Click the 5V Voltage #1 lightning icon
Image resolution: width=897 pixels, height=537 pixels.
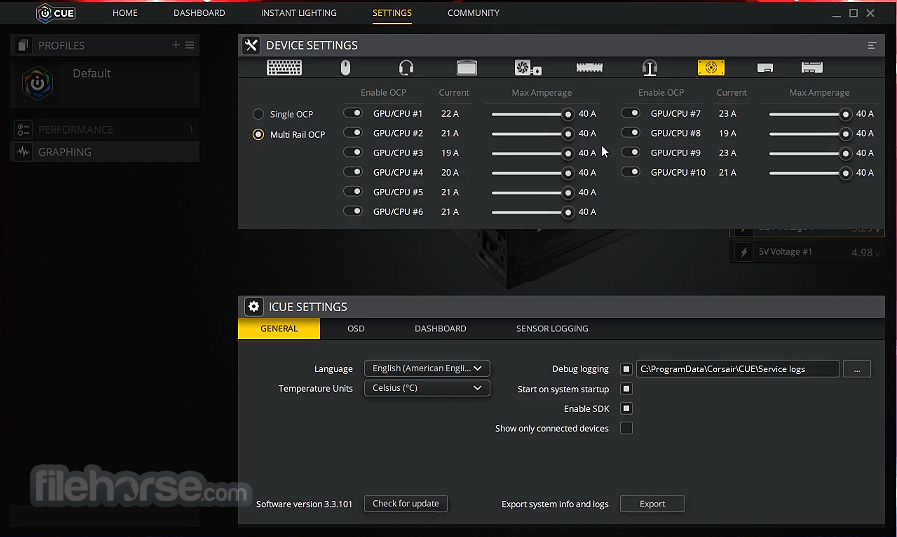pyautogui.click(x=744, y=252)
